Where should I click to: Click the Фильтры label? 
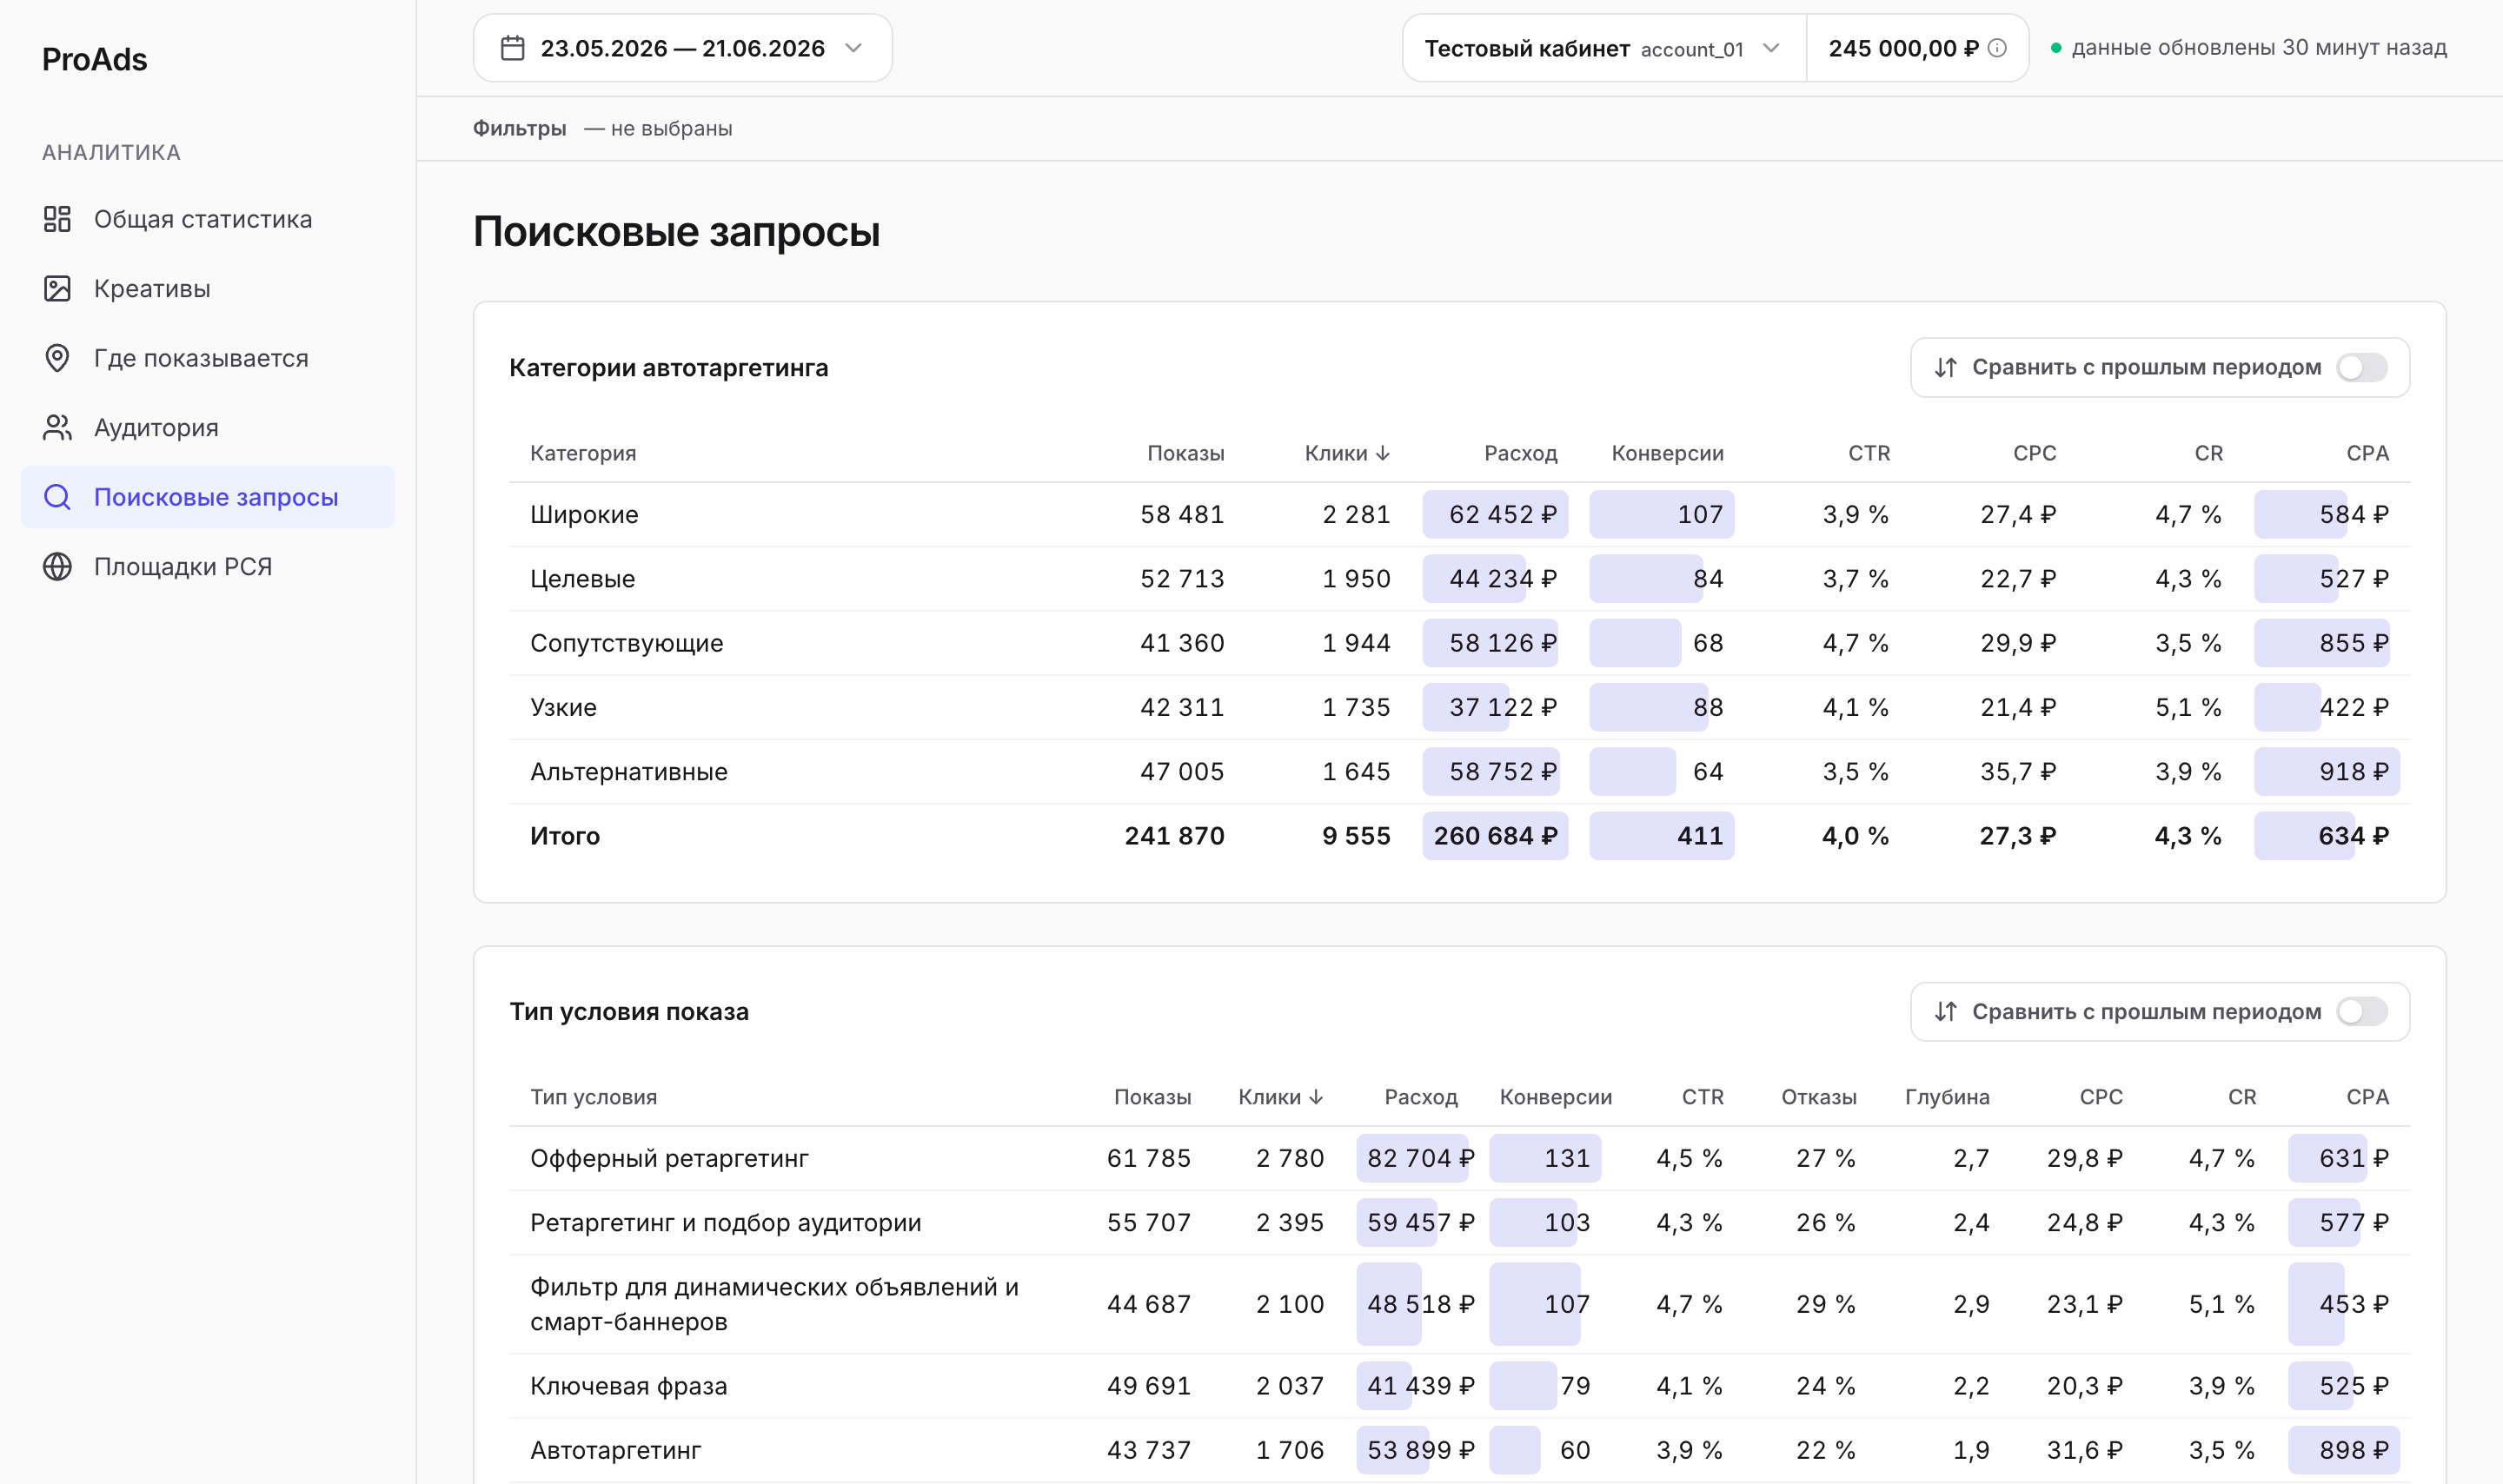(520, 129)
